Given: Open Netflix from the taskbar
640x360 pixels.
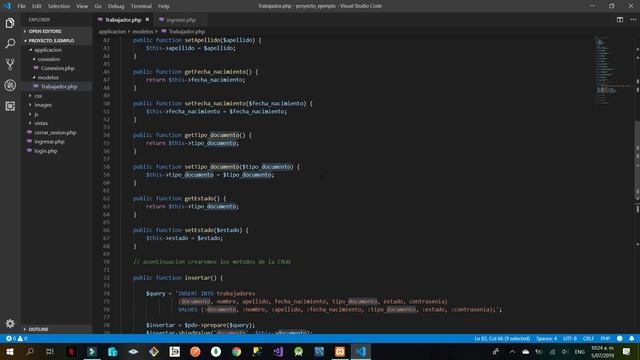Looking at the screenshot, I should tap(71, 351).
